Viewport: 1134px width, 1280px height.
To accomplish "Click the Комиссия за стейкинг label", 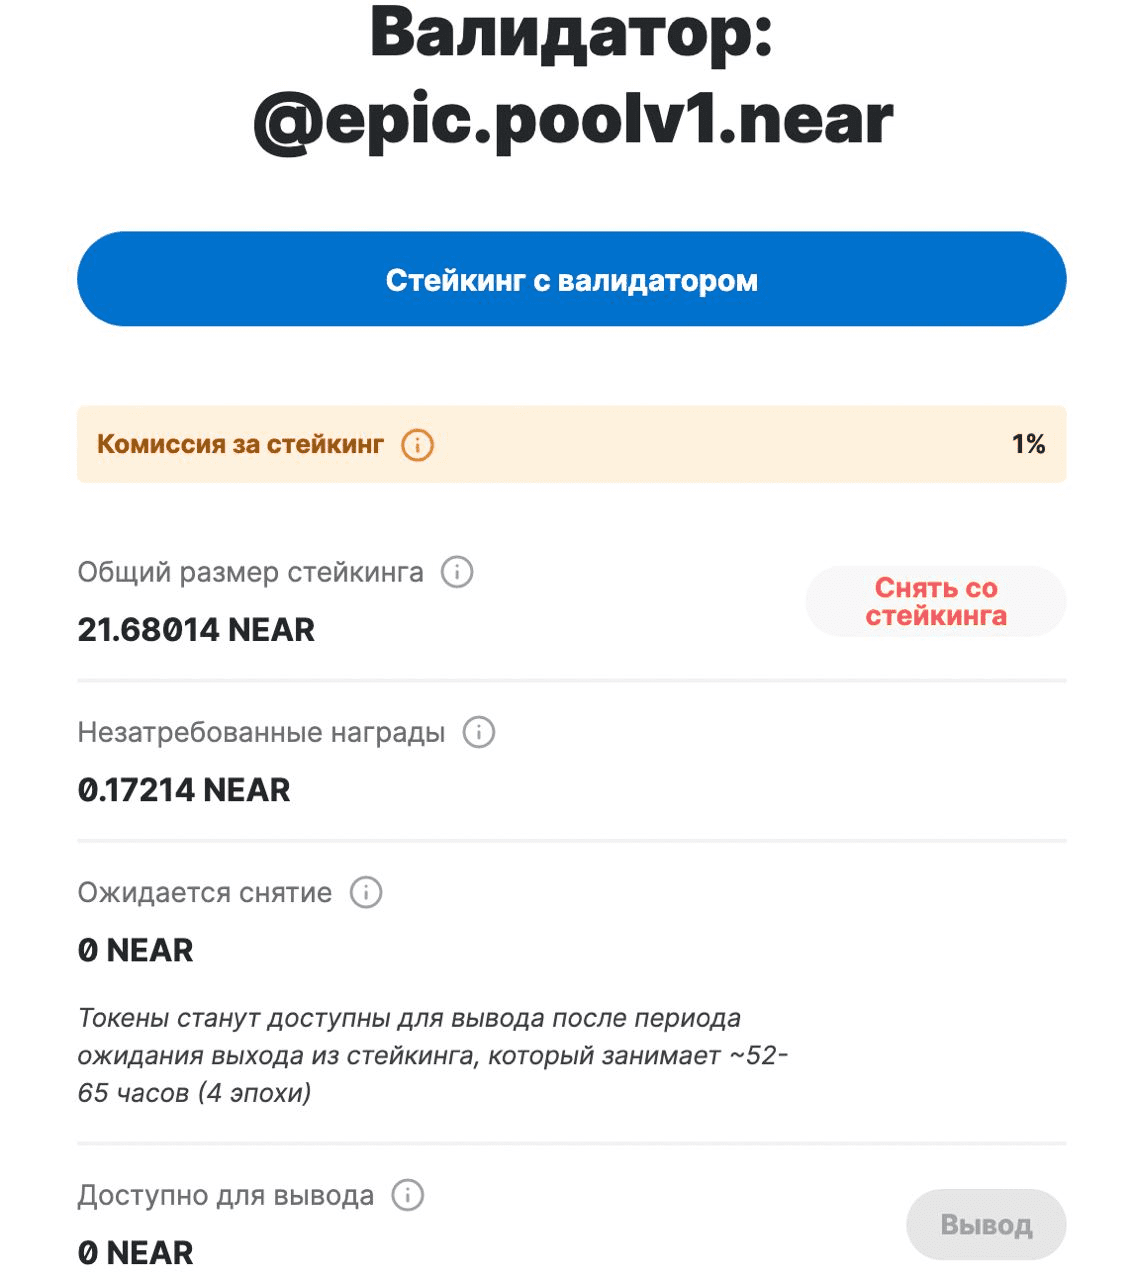I will pyautogui.click(x=240, y=445).
